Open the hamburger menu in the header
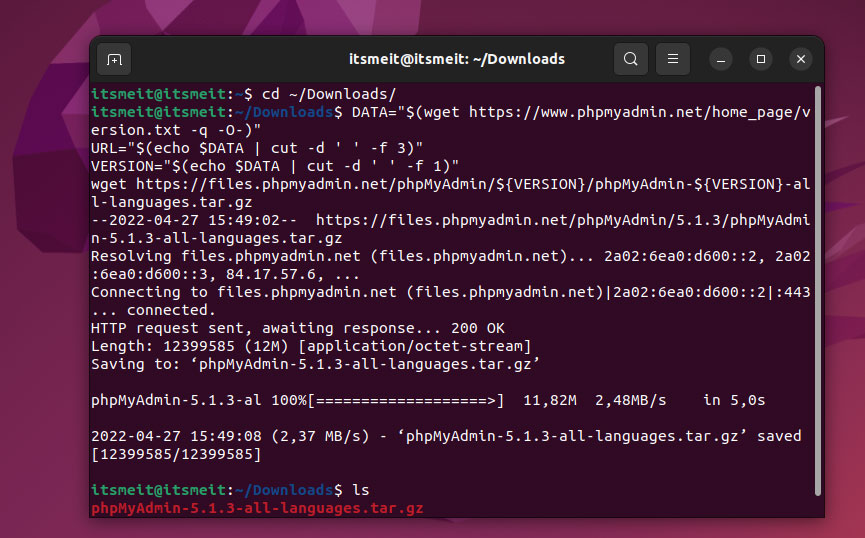The image size is (865, 538). (673, 59)
